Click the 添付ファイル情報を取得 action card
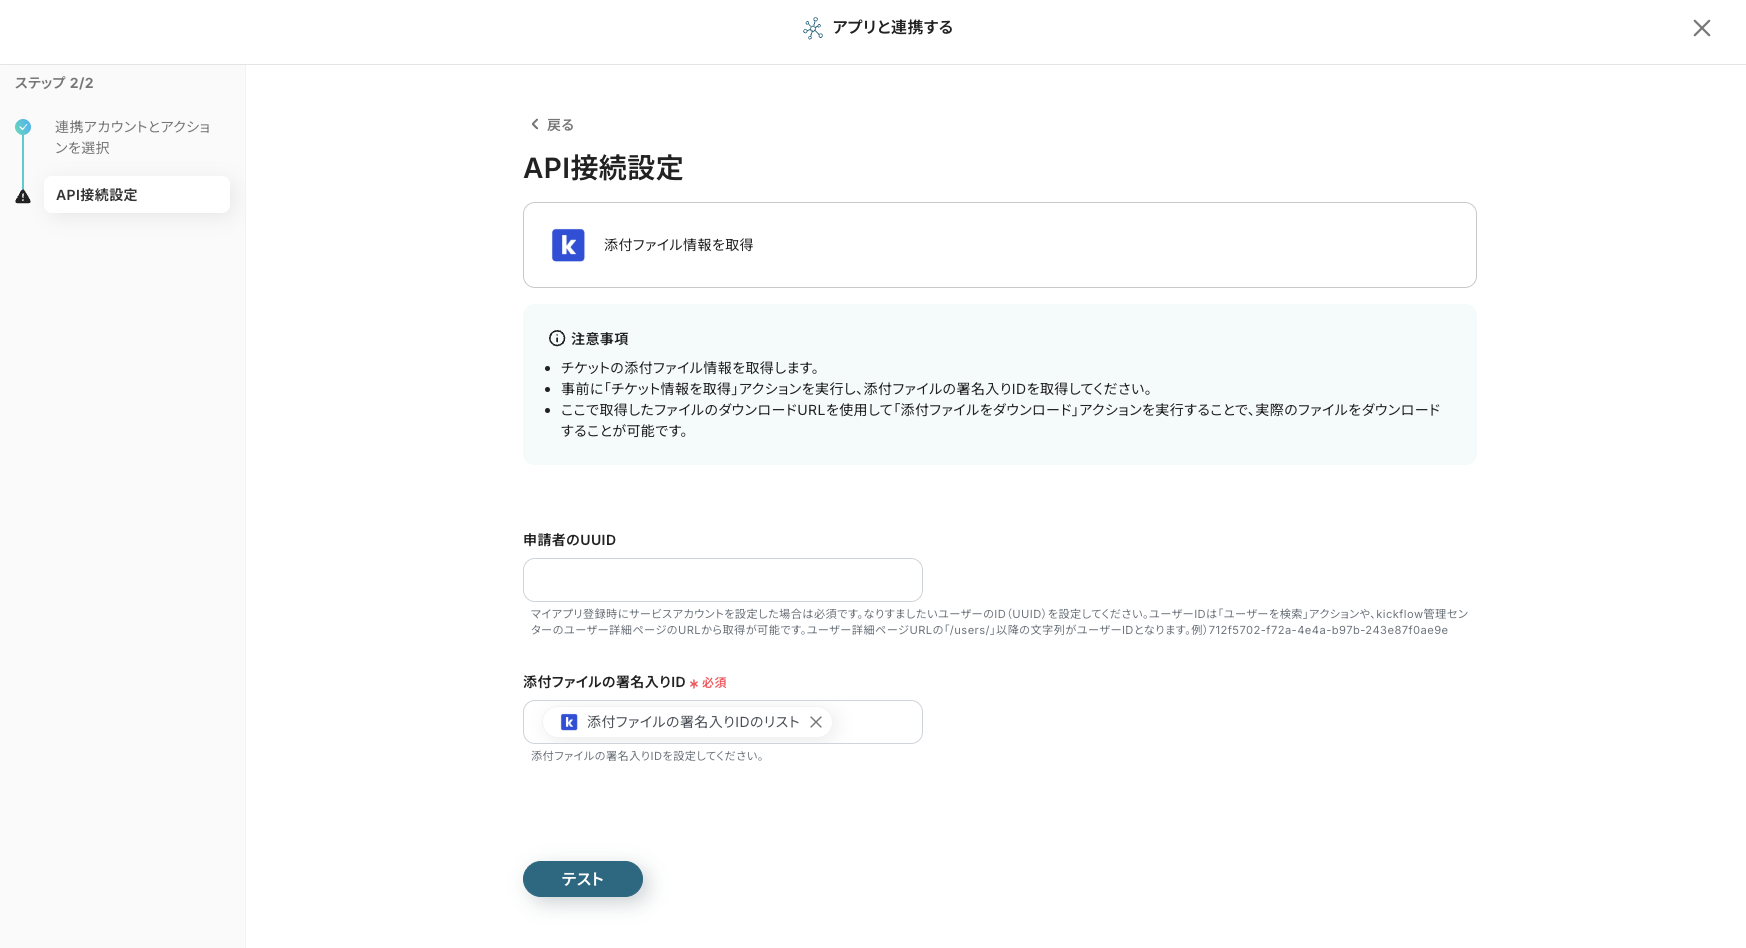 pyautogui.click(x=1000, y=245)
